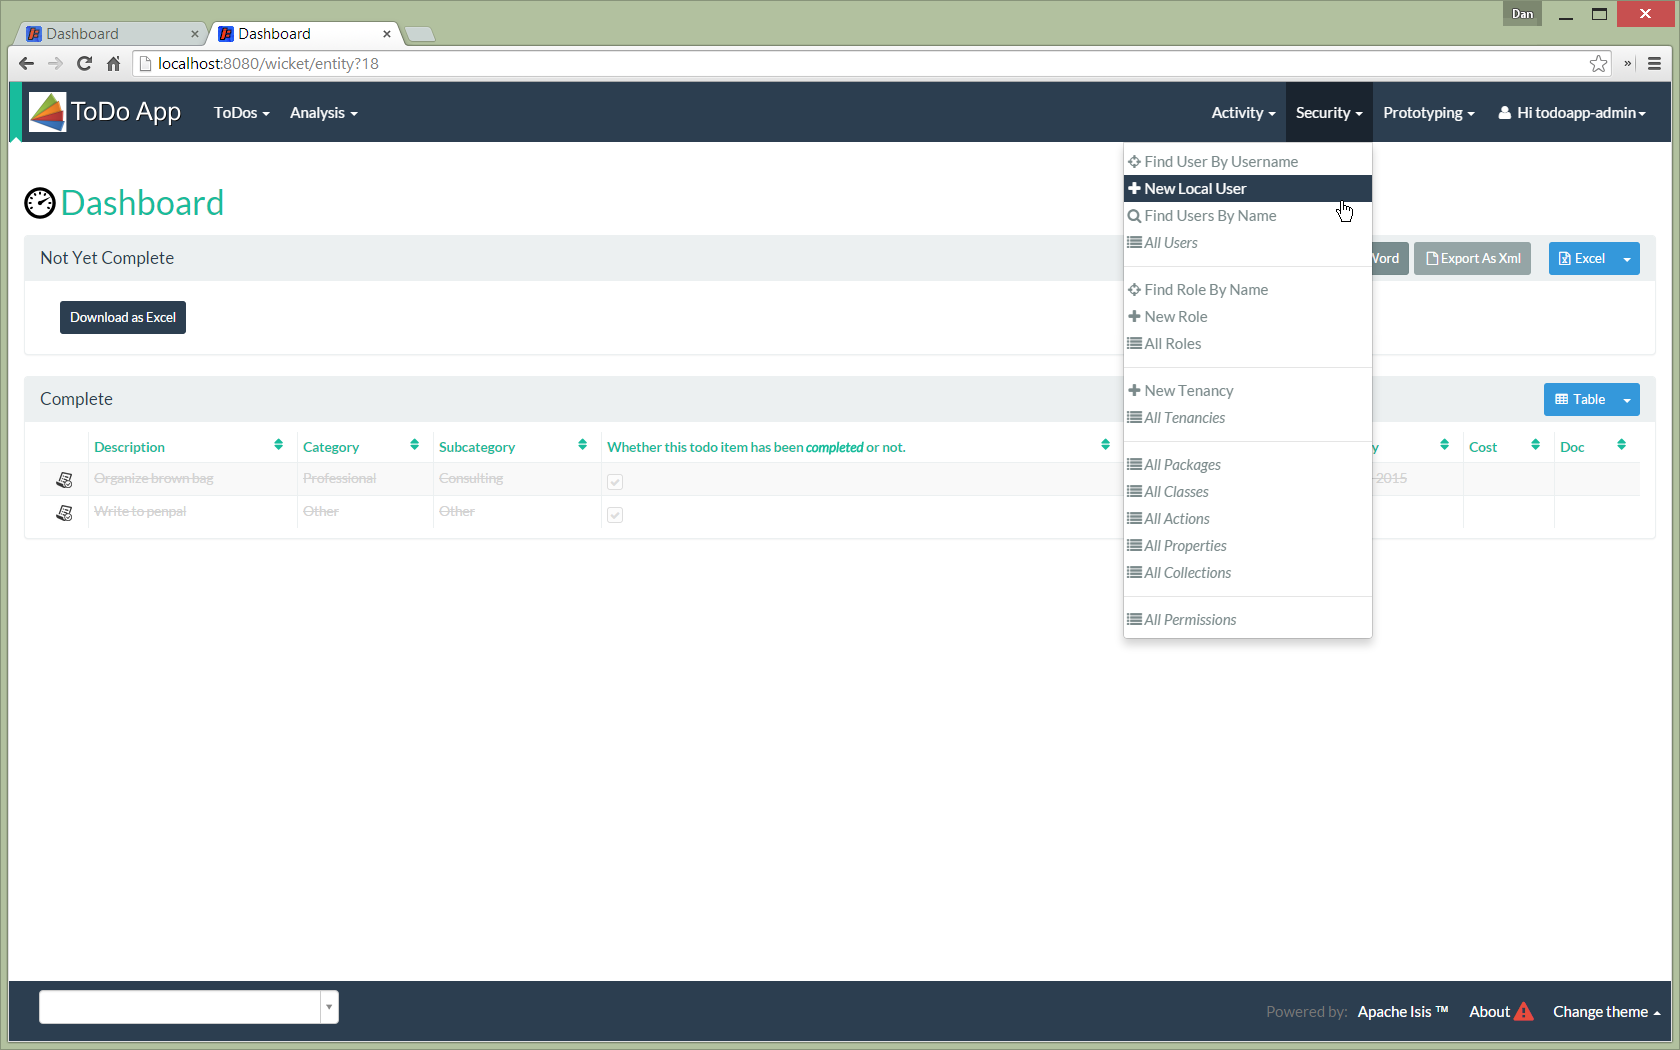The image size is (1680, 1050).
Task: Click the ToDo App logo icon
Action: click(x=47, y=112)
